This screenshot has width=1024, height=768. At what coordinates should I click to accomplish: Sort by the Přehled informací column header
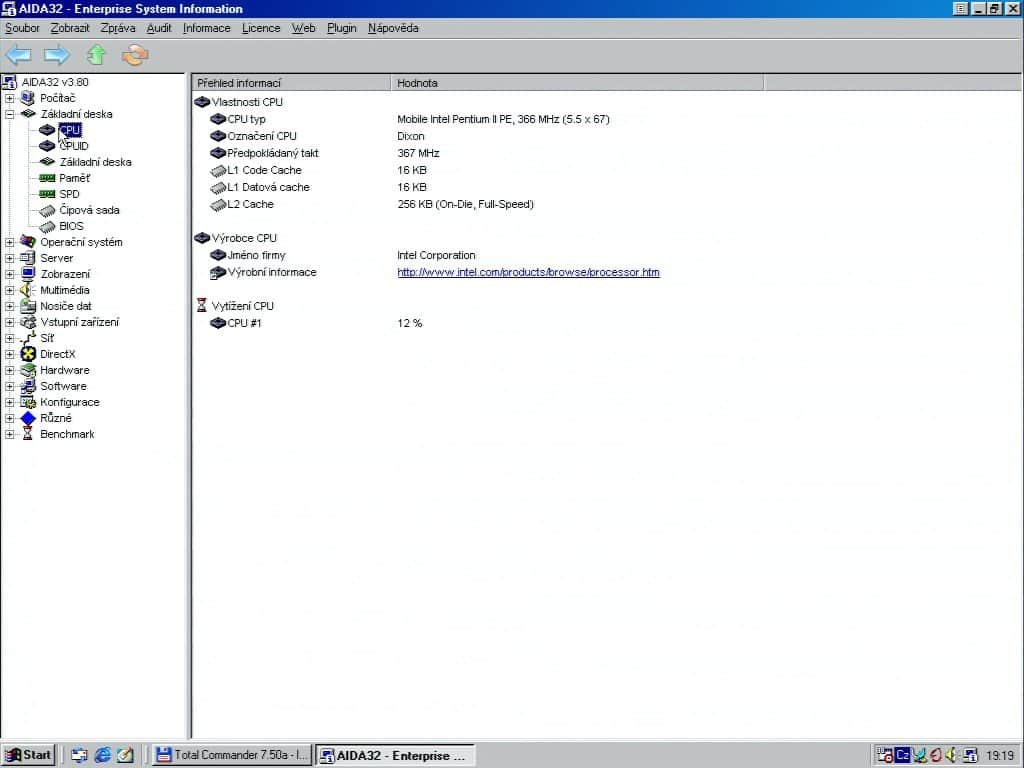pos(291,83)
